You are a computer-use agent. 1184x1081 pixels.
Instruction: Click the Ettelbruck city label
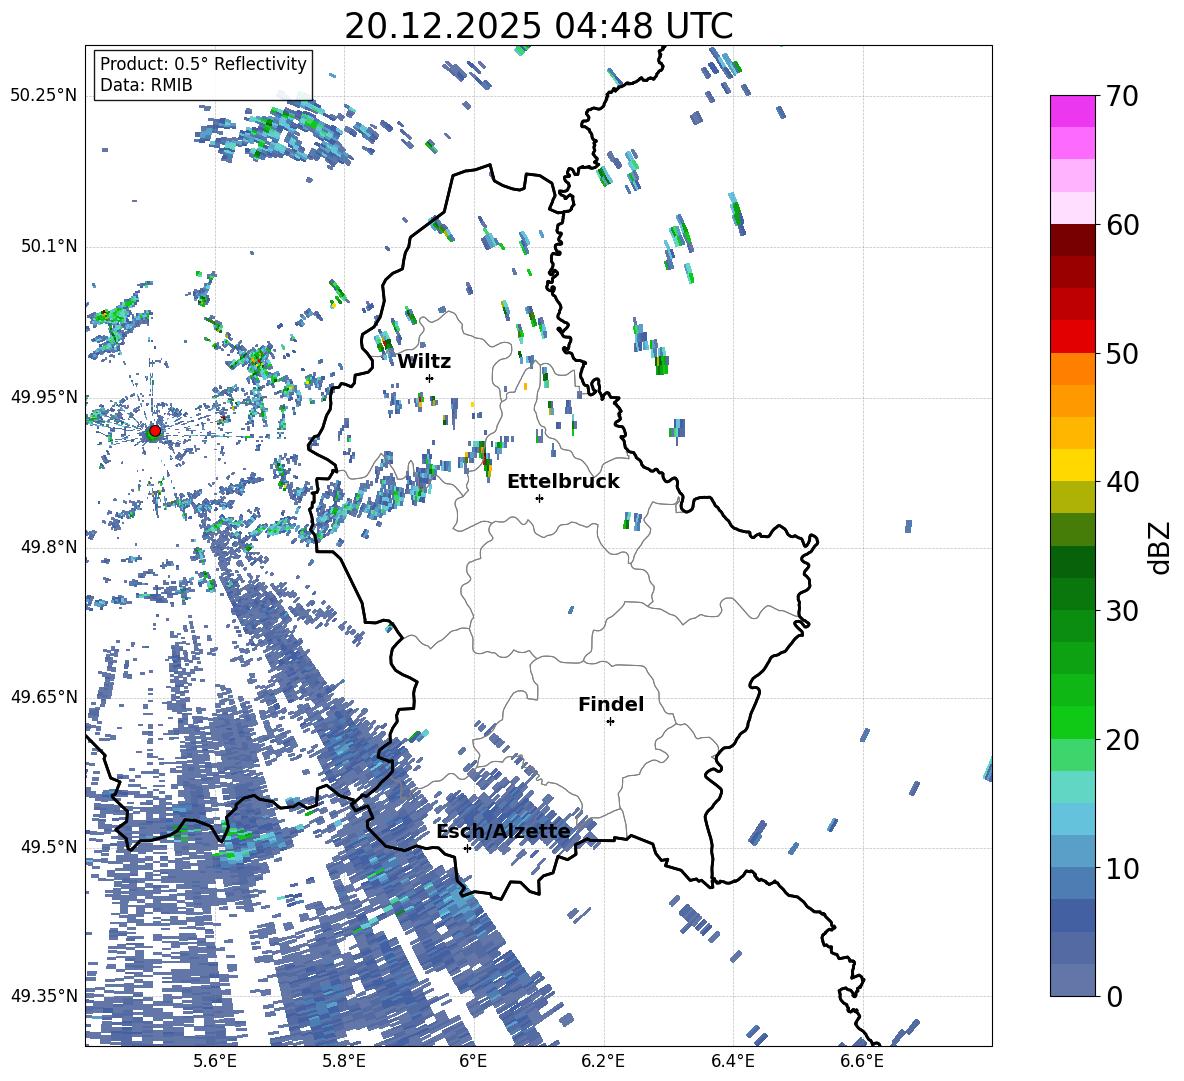(563, 482)
